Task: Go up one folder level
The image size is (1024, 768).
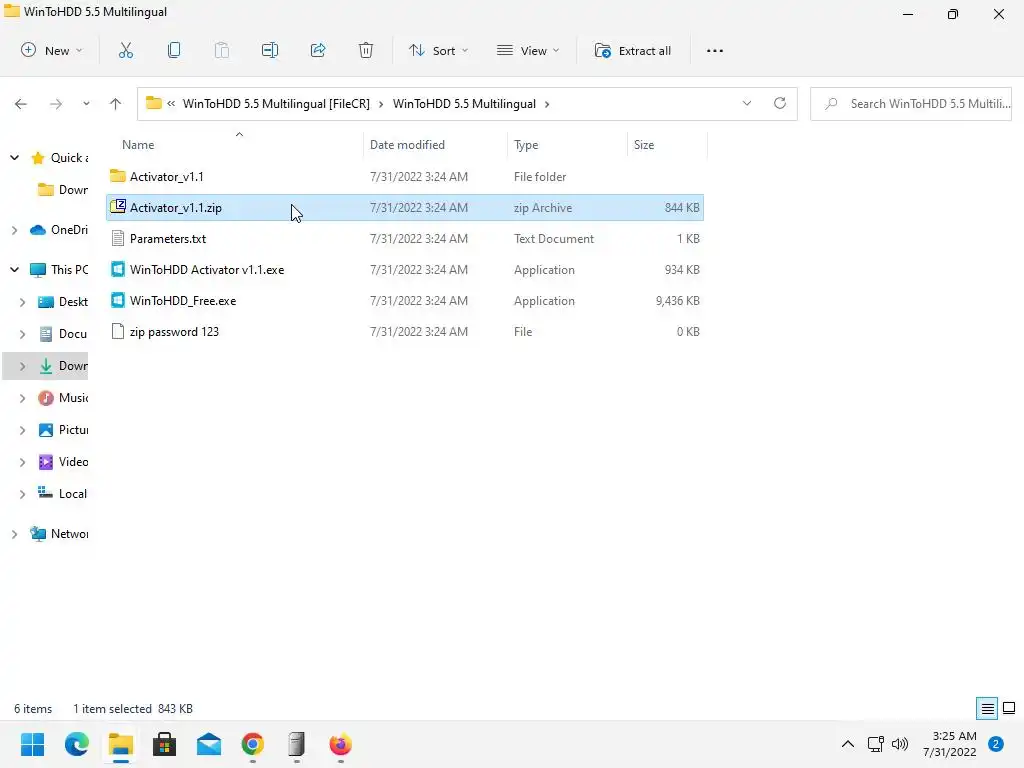Action: click(x=116, y=104)
